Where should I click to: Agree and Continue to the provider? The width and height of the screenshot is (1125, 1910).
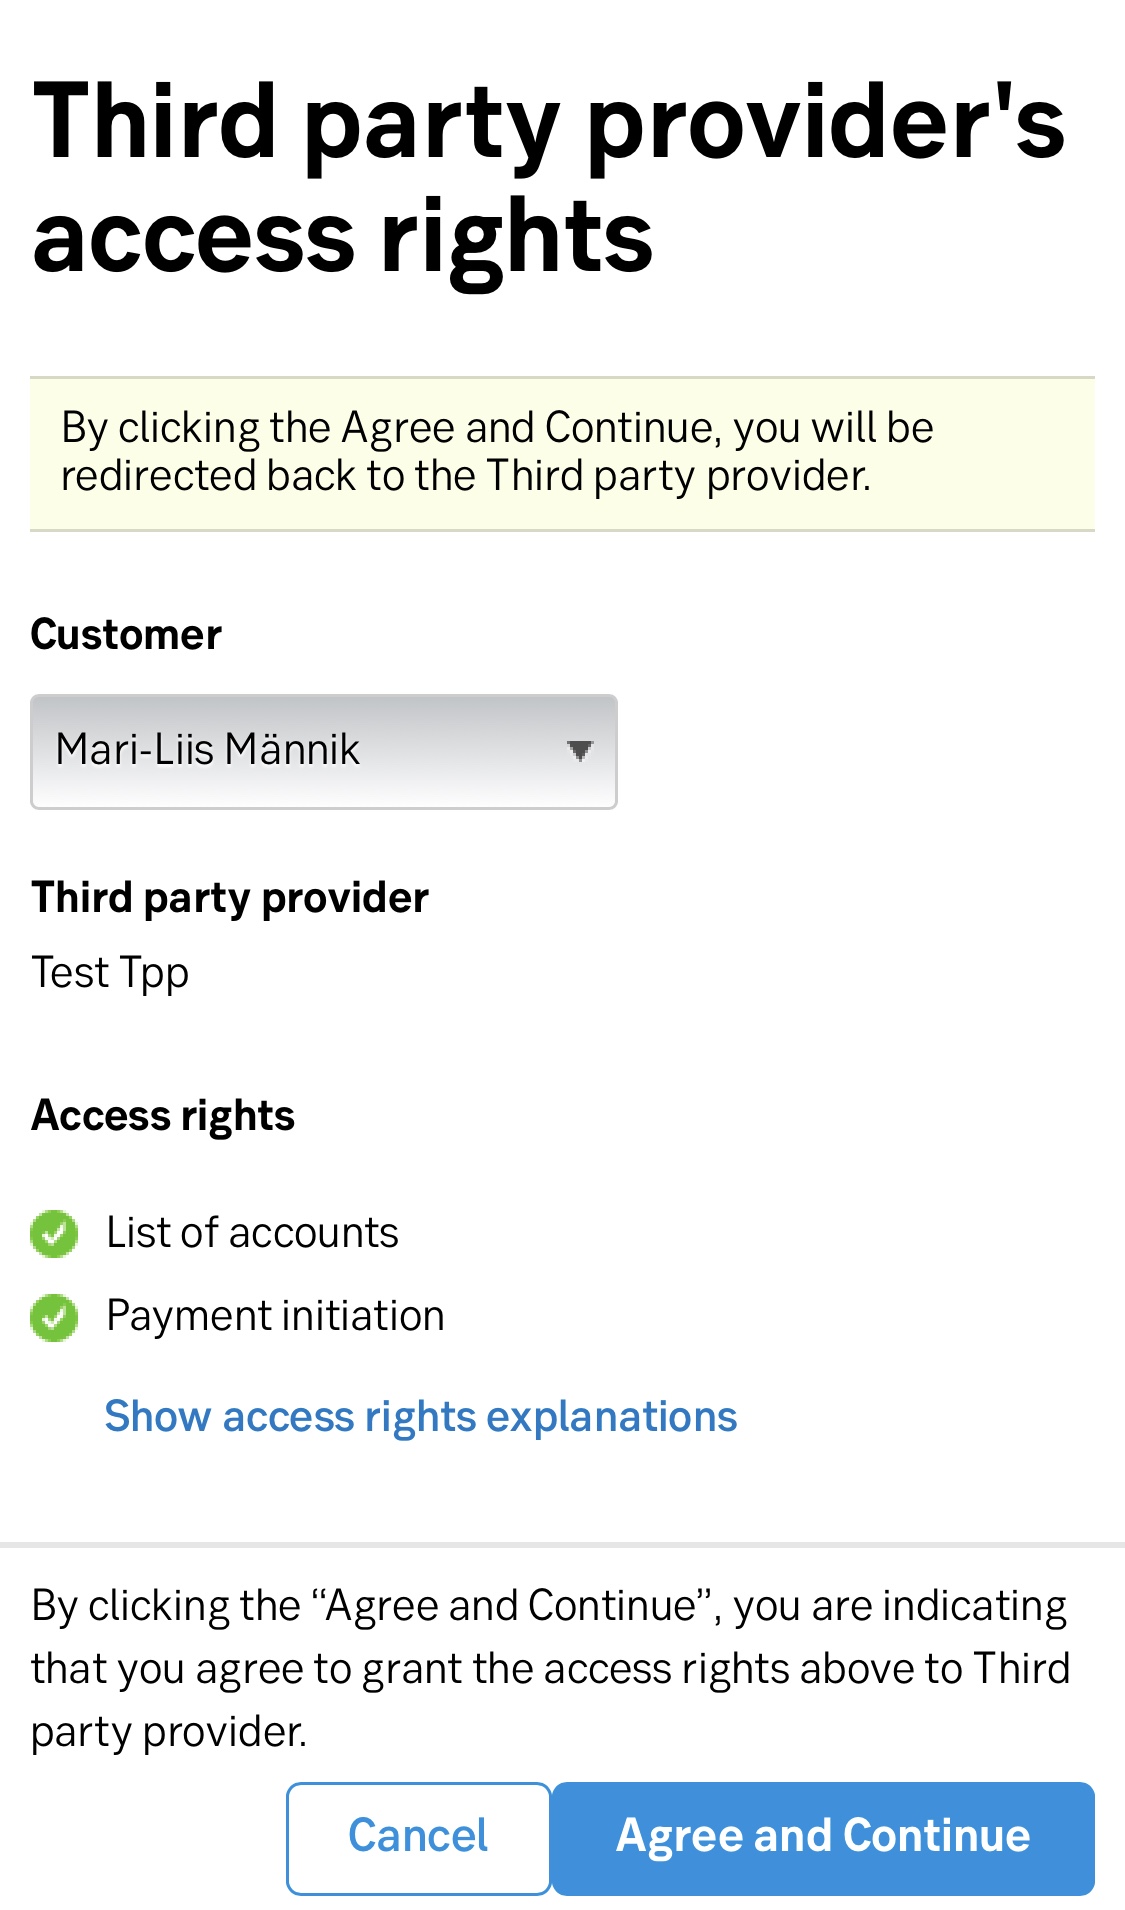(823, 1838)
